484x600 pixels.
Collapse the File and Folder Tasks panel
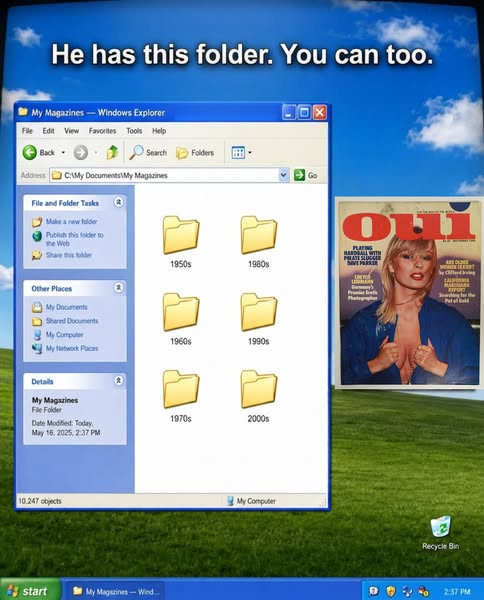tap(119, 202)
